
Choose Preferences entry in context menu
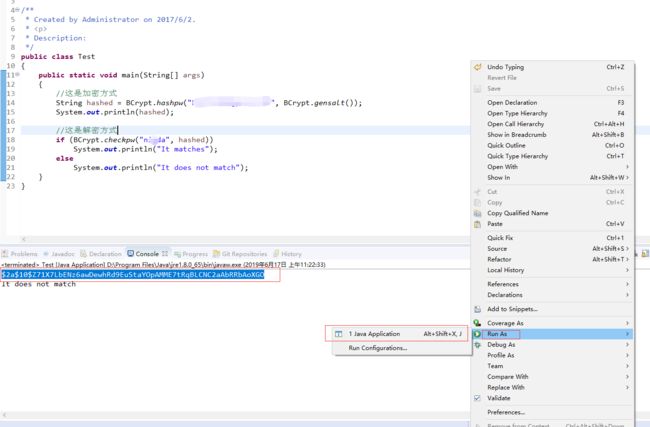click(553, 412)
